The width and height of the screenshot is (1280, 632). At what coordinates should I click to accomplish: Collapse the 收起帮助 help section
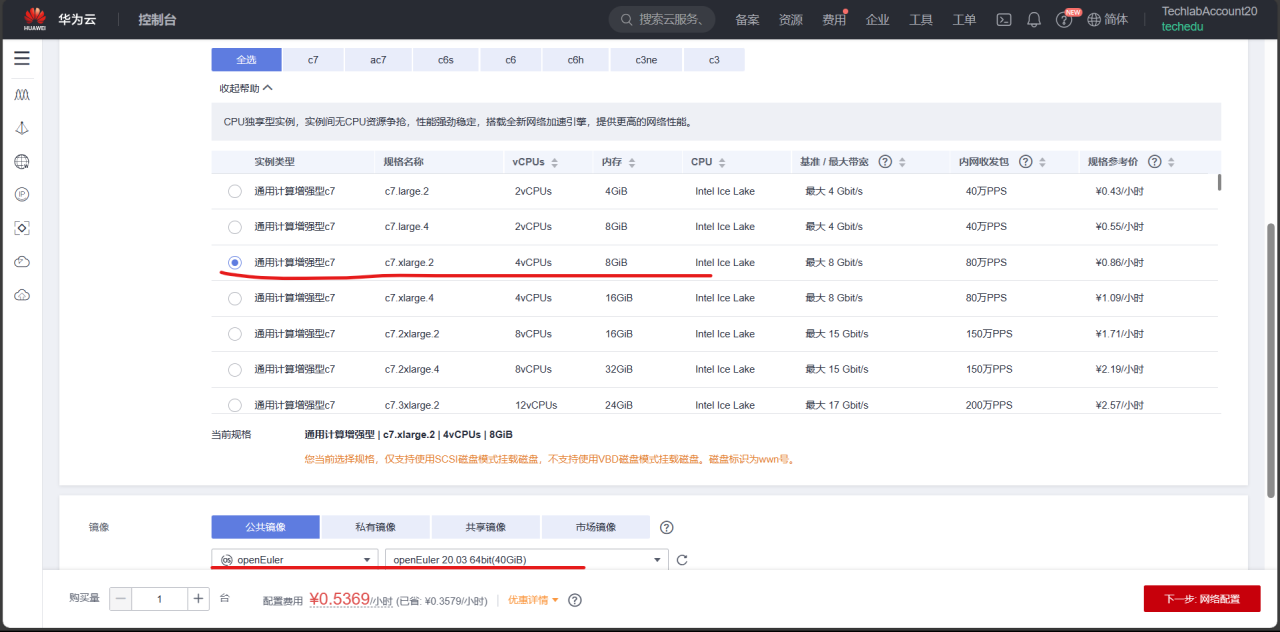(x=245, y=88)
